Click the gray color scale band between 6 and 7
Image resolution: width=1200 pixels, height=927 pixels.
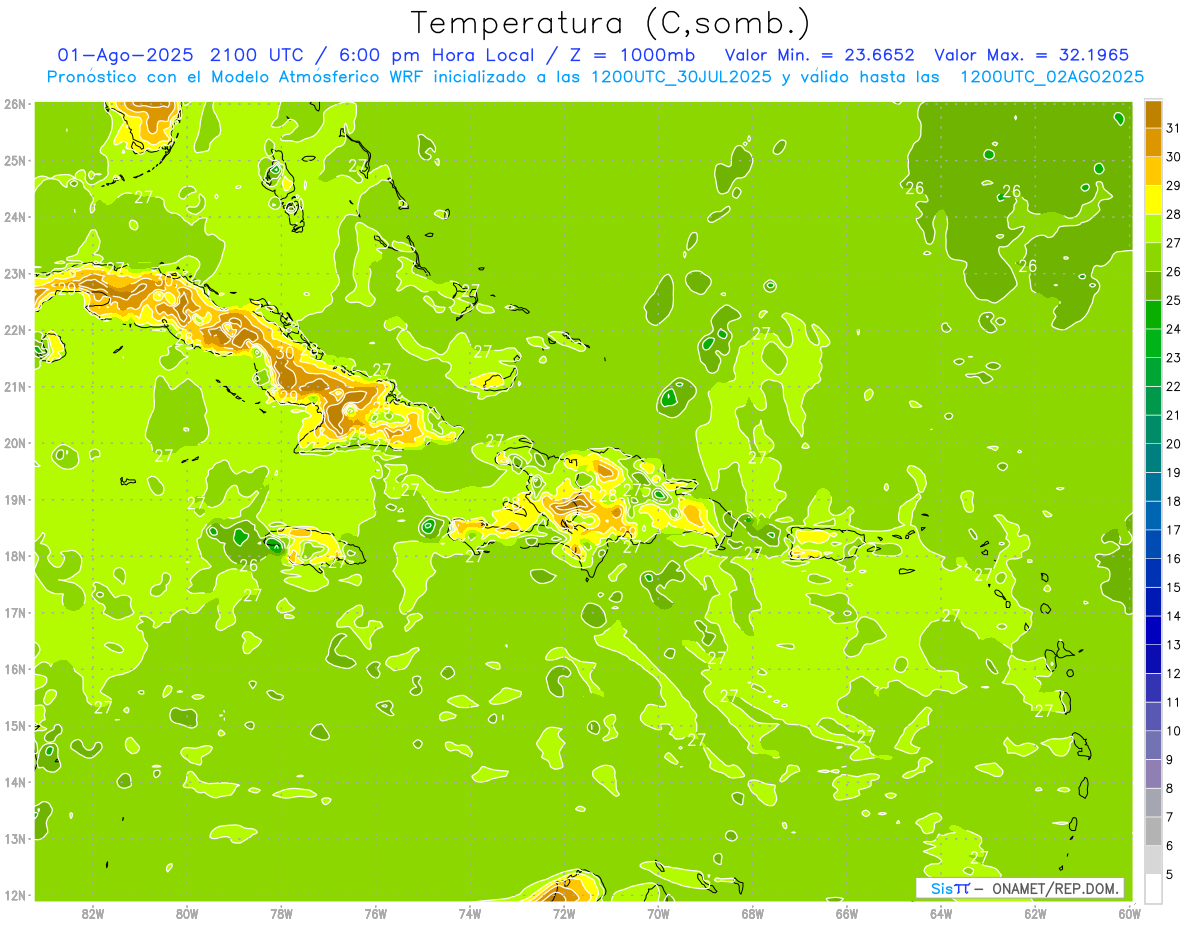(1153, 831)
